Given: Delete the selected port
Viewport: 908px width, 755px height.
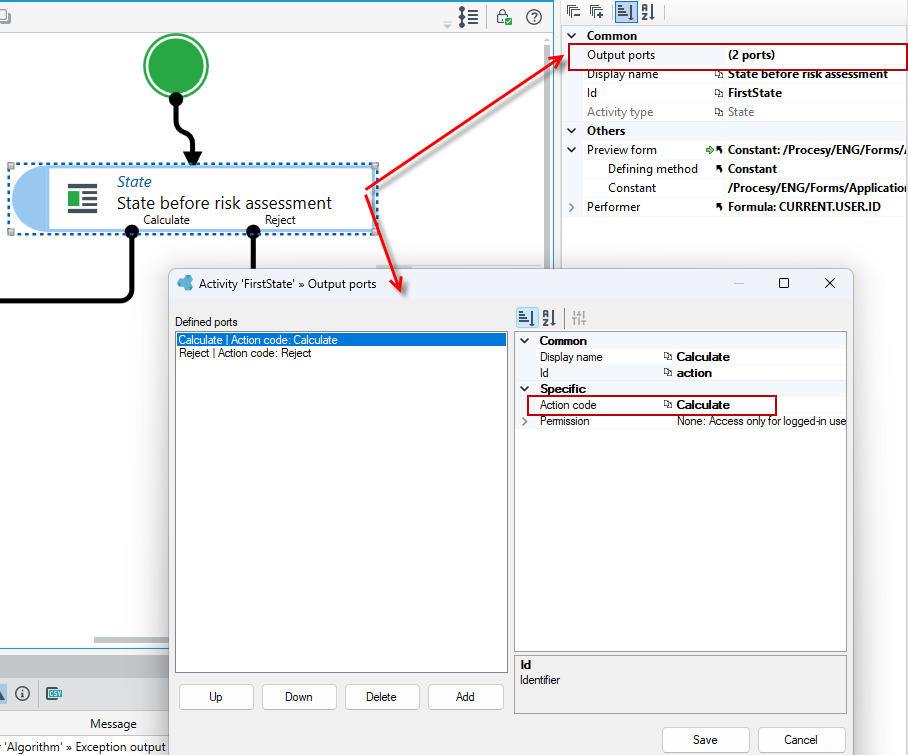Looking at the screenshot, I should (382, 697).
